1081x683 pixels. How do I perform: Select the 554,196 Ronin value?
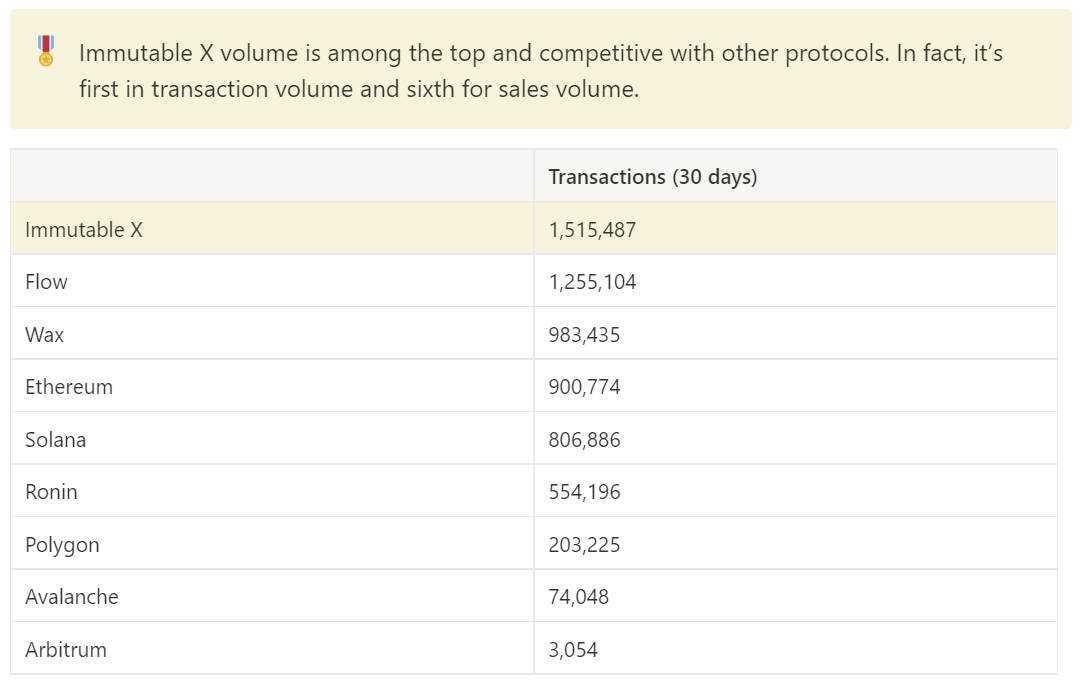584,492
